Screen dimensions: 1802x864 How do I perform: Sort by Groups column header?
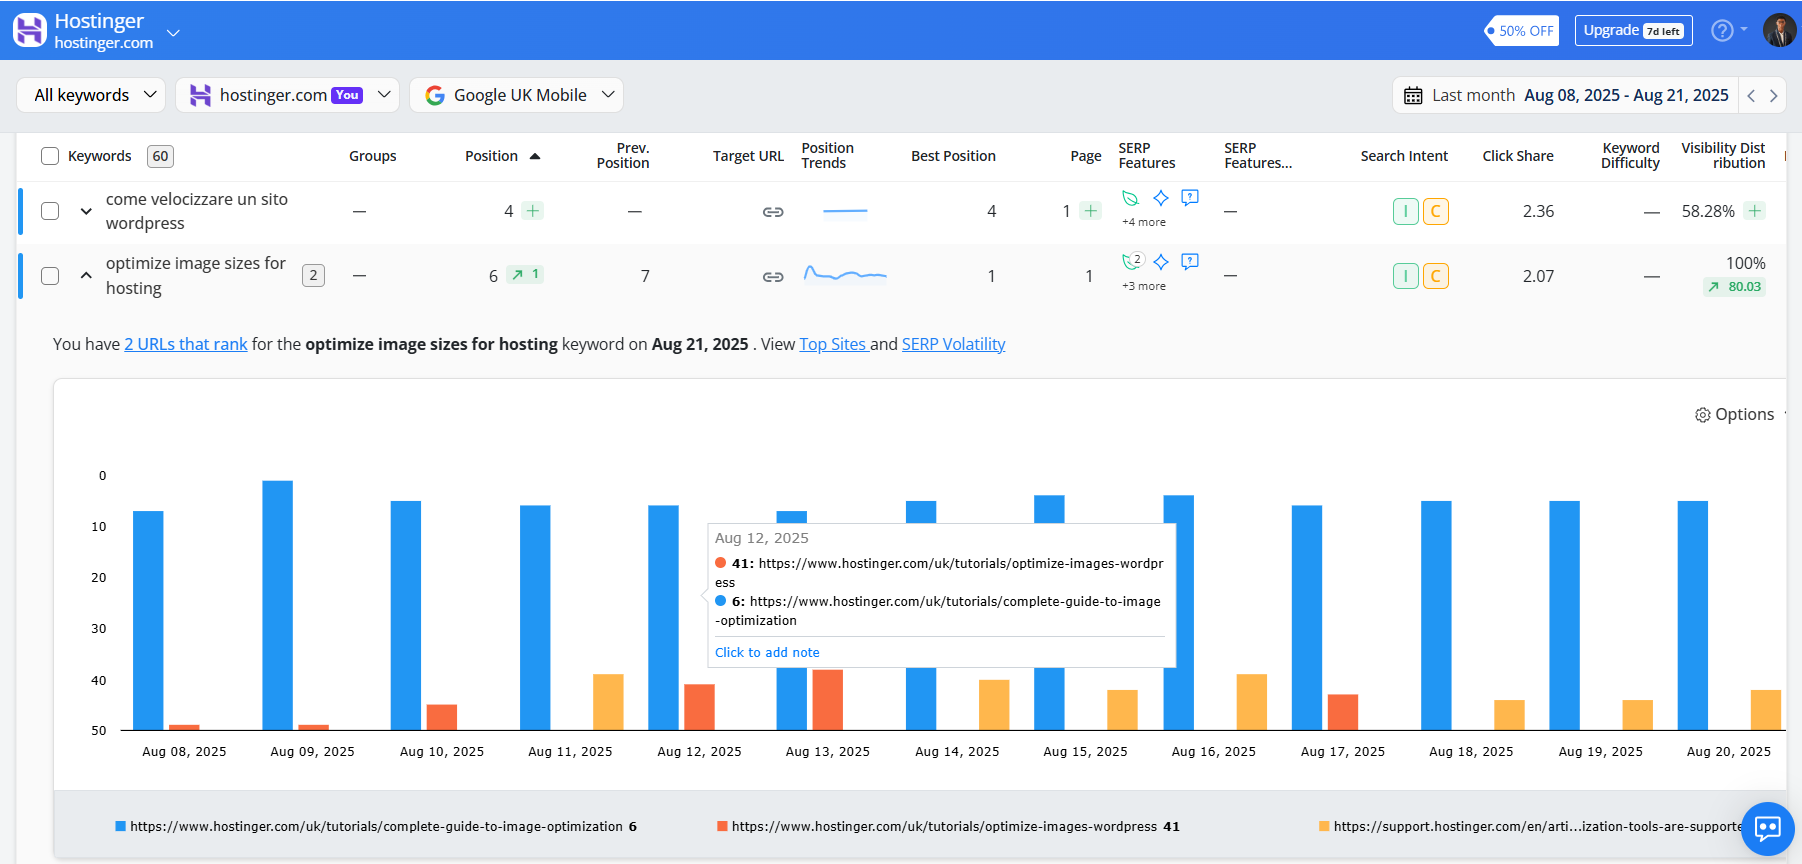pyautogui.click(x=373, y=156)
